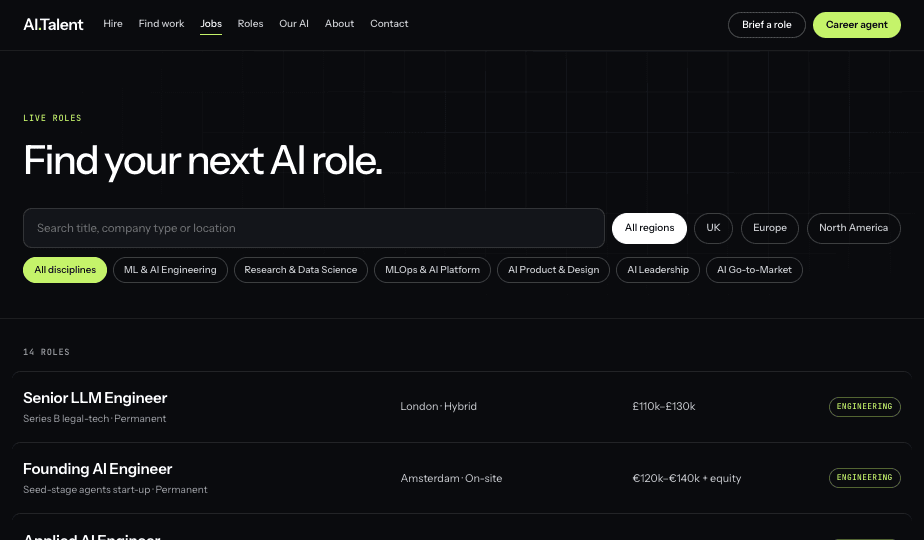Open the Contact link
This screenshot has height=540, width=924.
(x=389, y=24)
